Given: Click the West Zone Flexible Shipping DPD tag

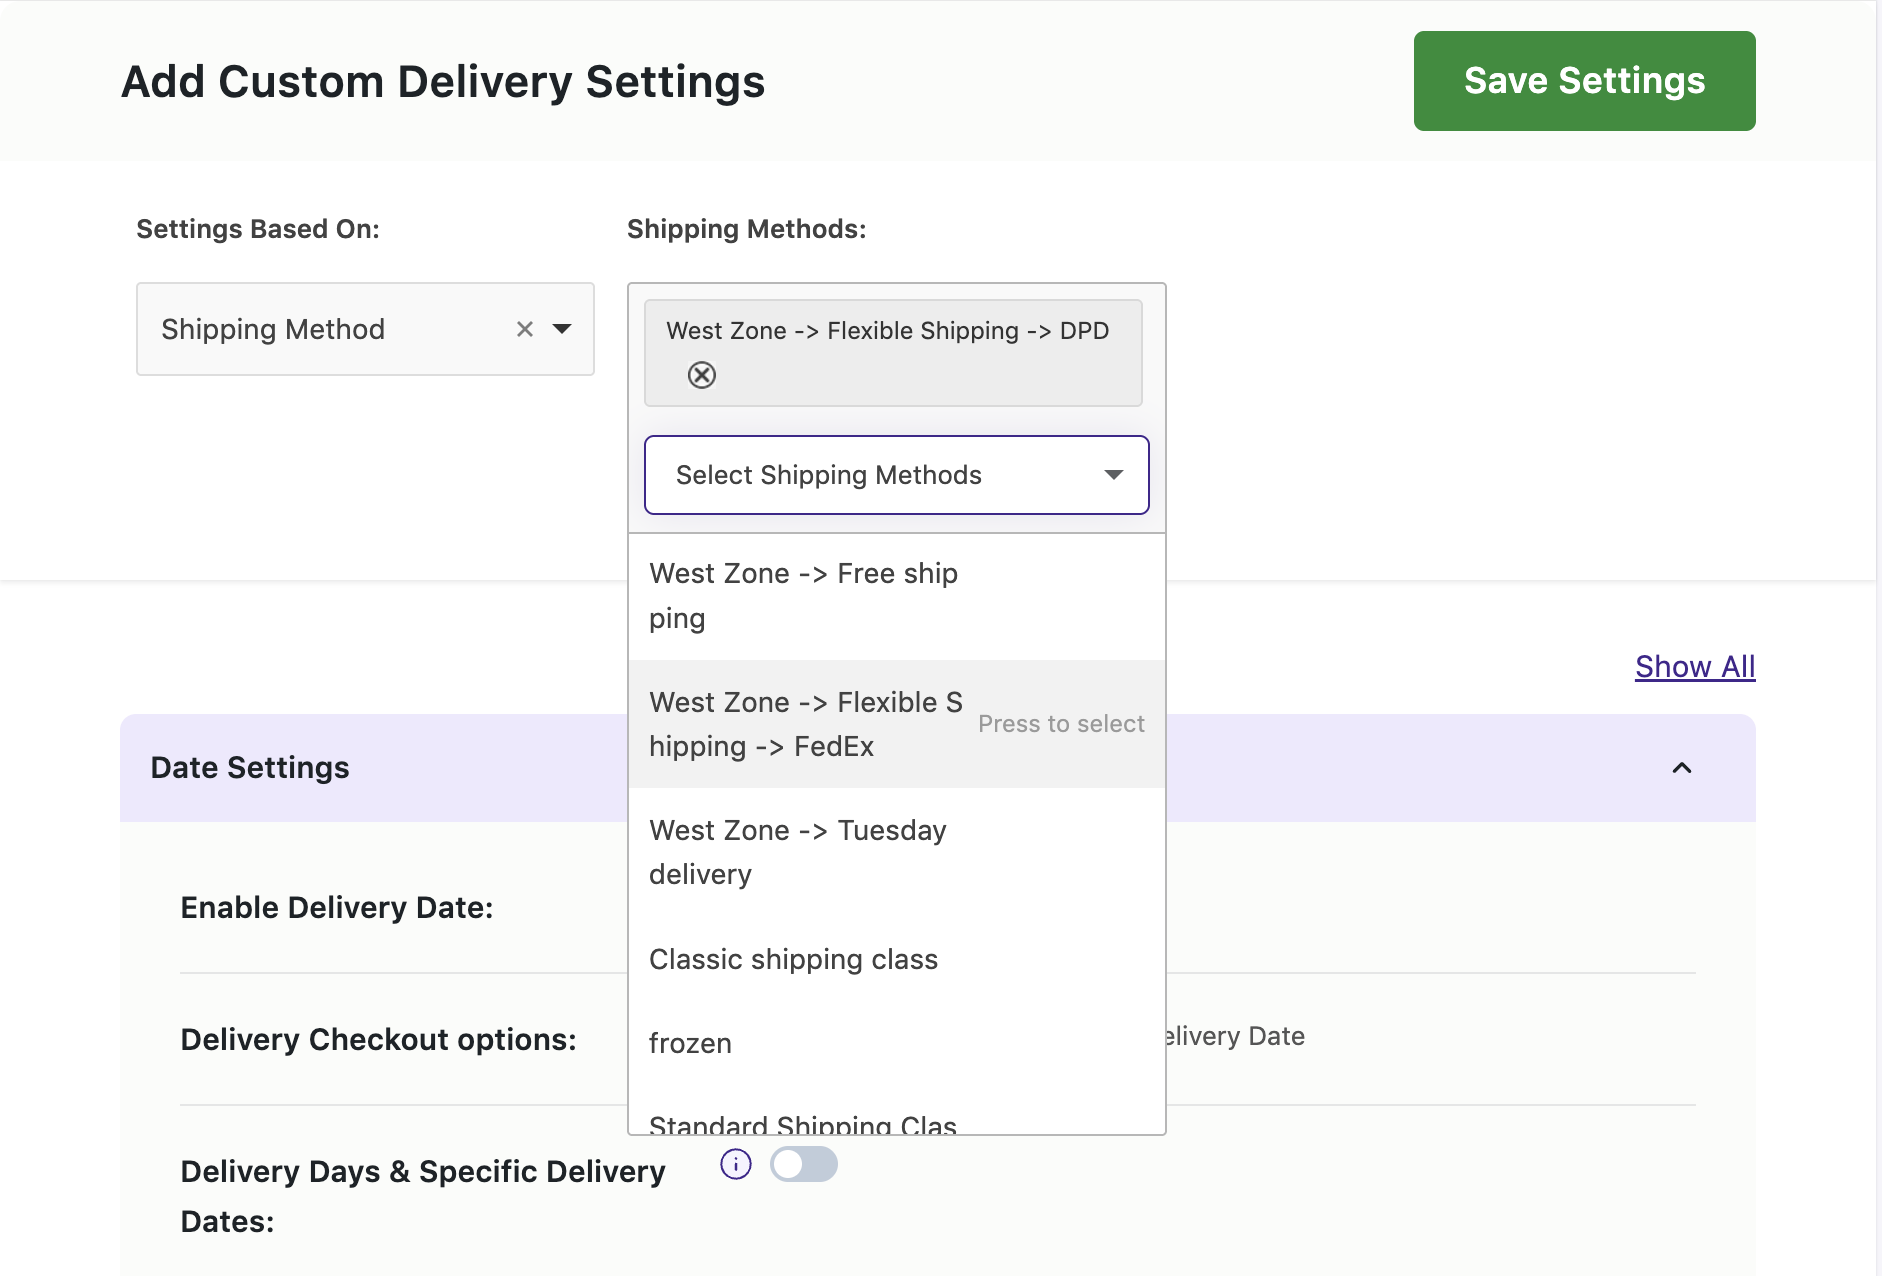Looking at the screenshot, I should coord(887,331).
